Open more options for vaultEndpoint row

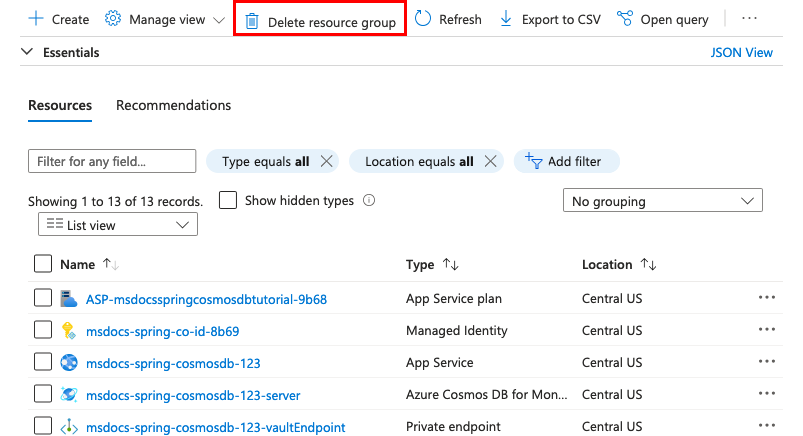click(x=767, y=426)
